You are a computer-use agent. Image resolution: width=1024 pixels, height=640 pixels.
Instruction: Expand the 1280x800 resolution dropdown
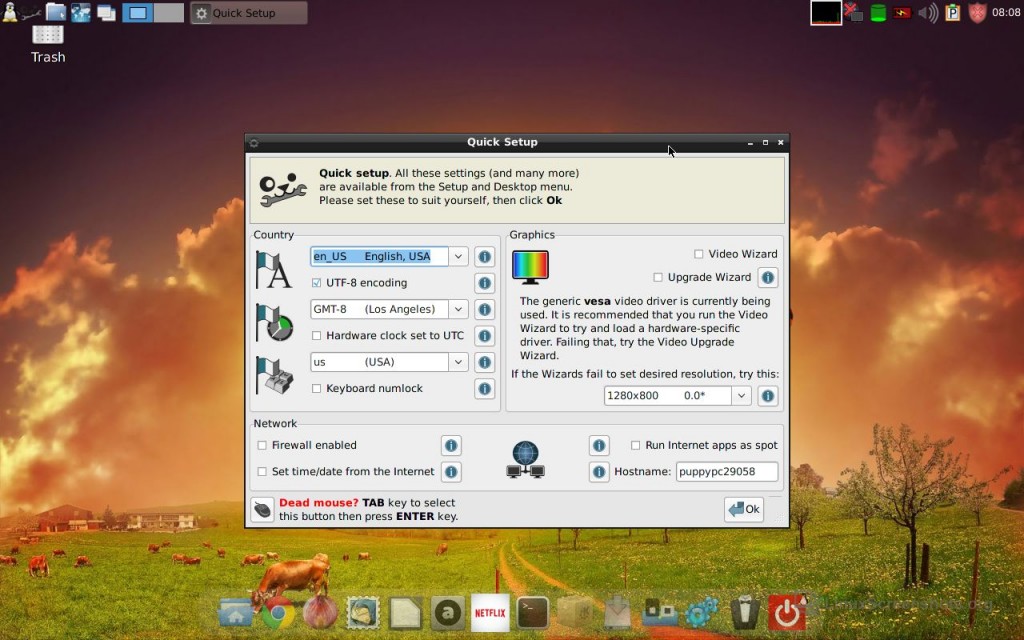click(741, 396)
